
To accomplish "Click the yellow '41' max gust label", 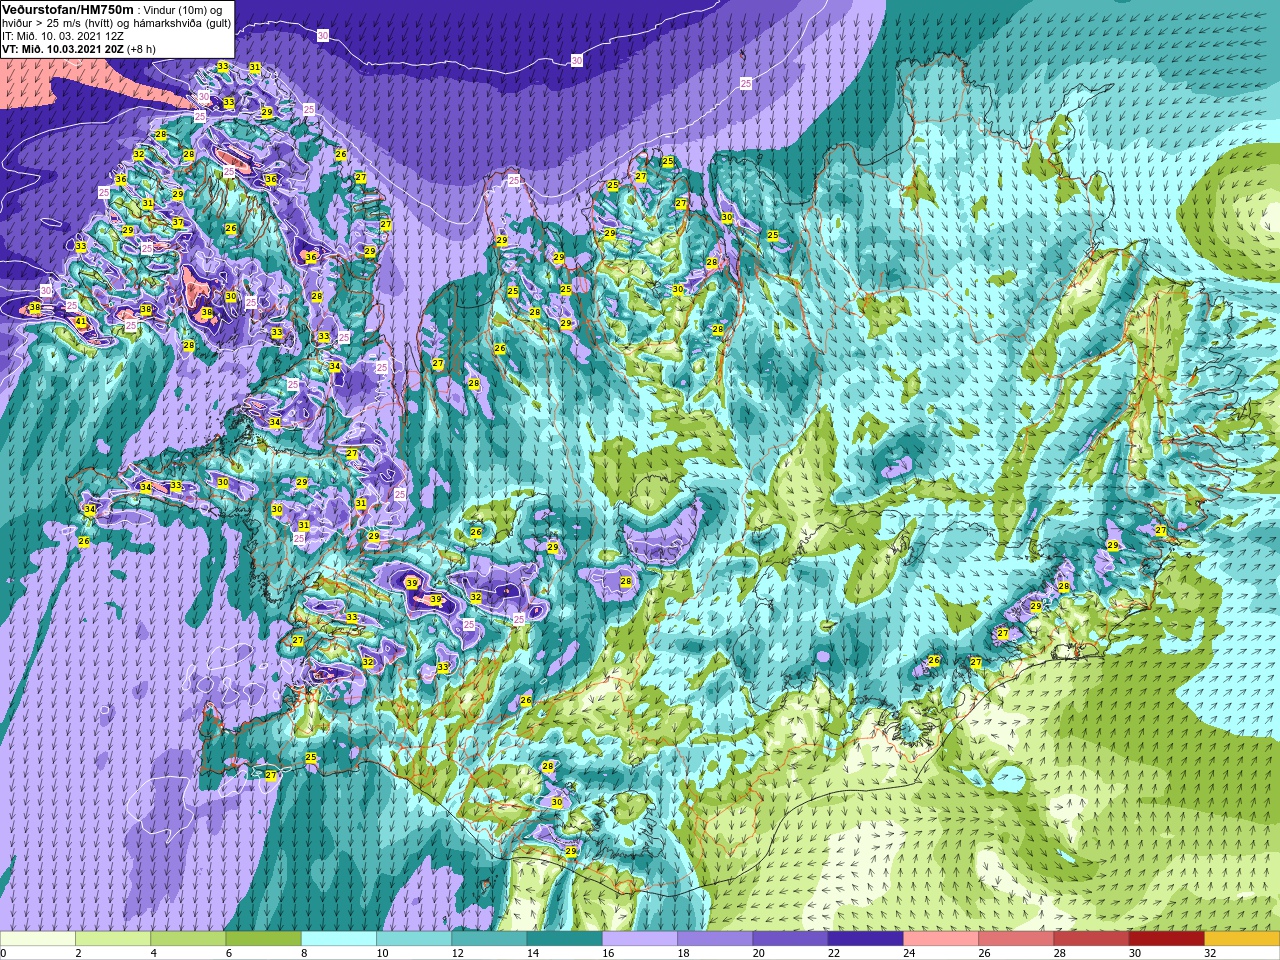I will (81, 322).
